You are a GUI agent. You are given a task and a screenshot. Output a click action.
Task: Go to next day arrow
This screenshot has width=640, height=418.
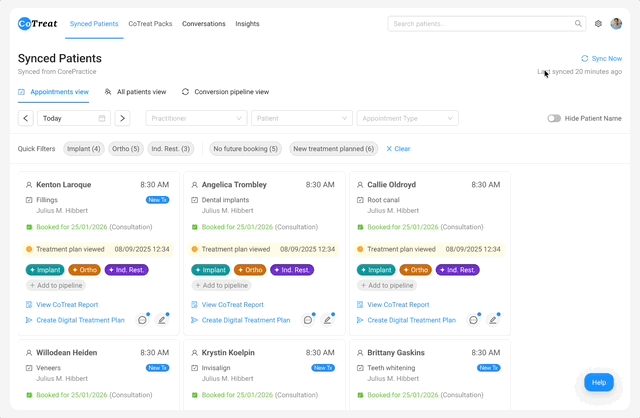(122, 118)
